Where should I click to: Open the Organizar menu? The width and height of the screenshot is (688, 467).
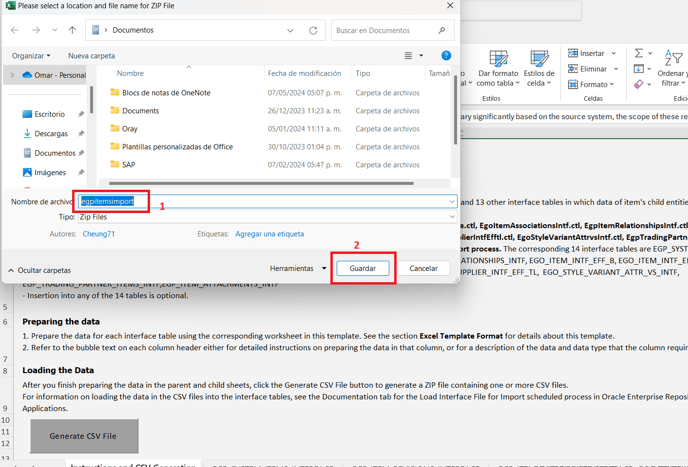click(x=31, y=56)
